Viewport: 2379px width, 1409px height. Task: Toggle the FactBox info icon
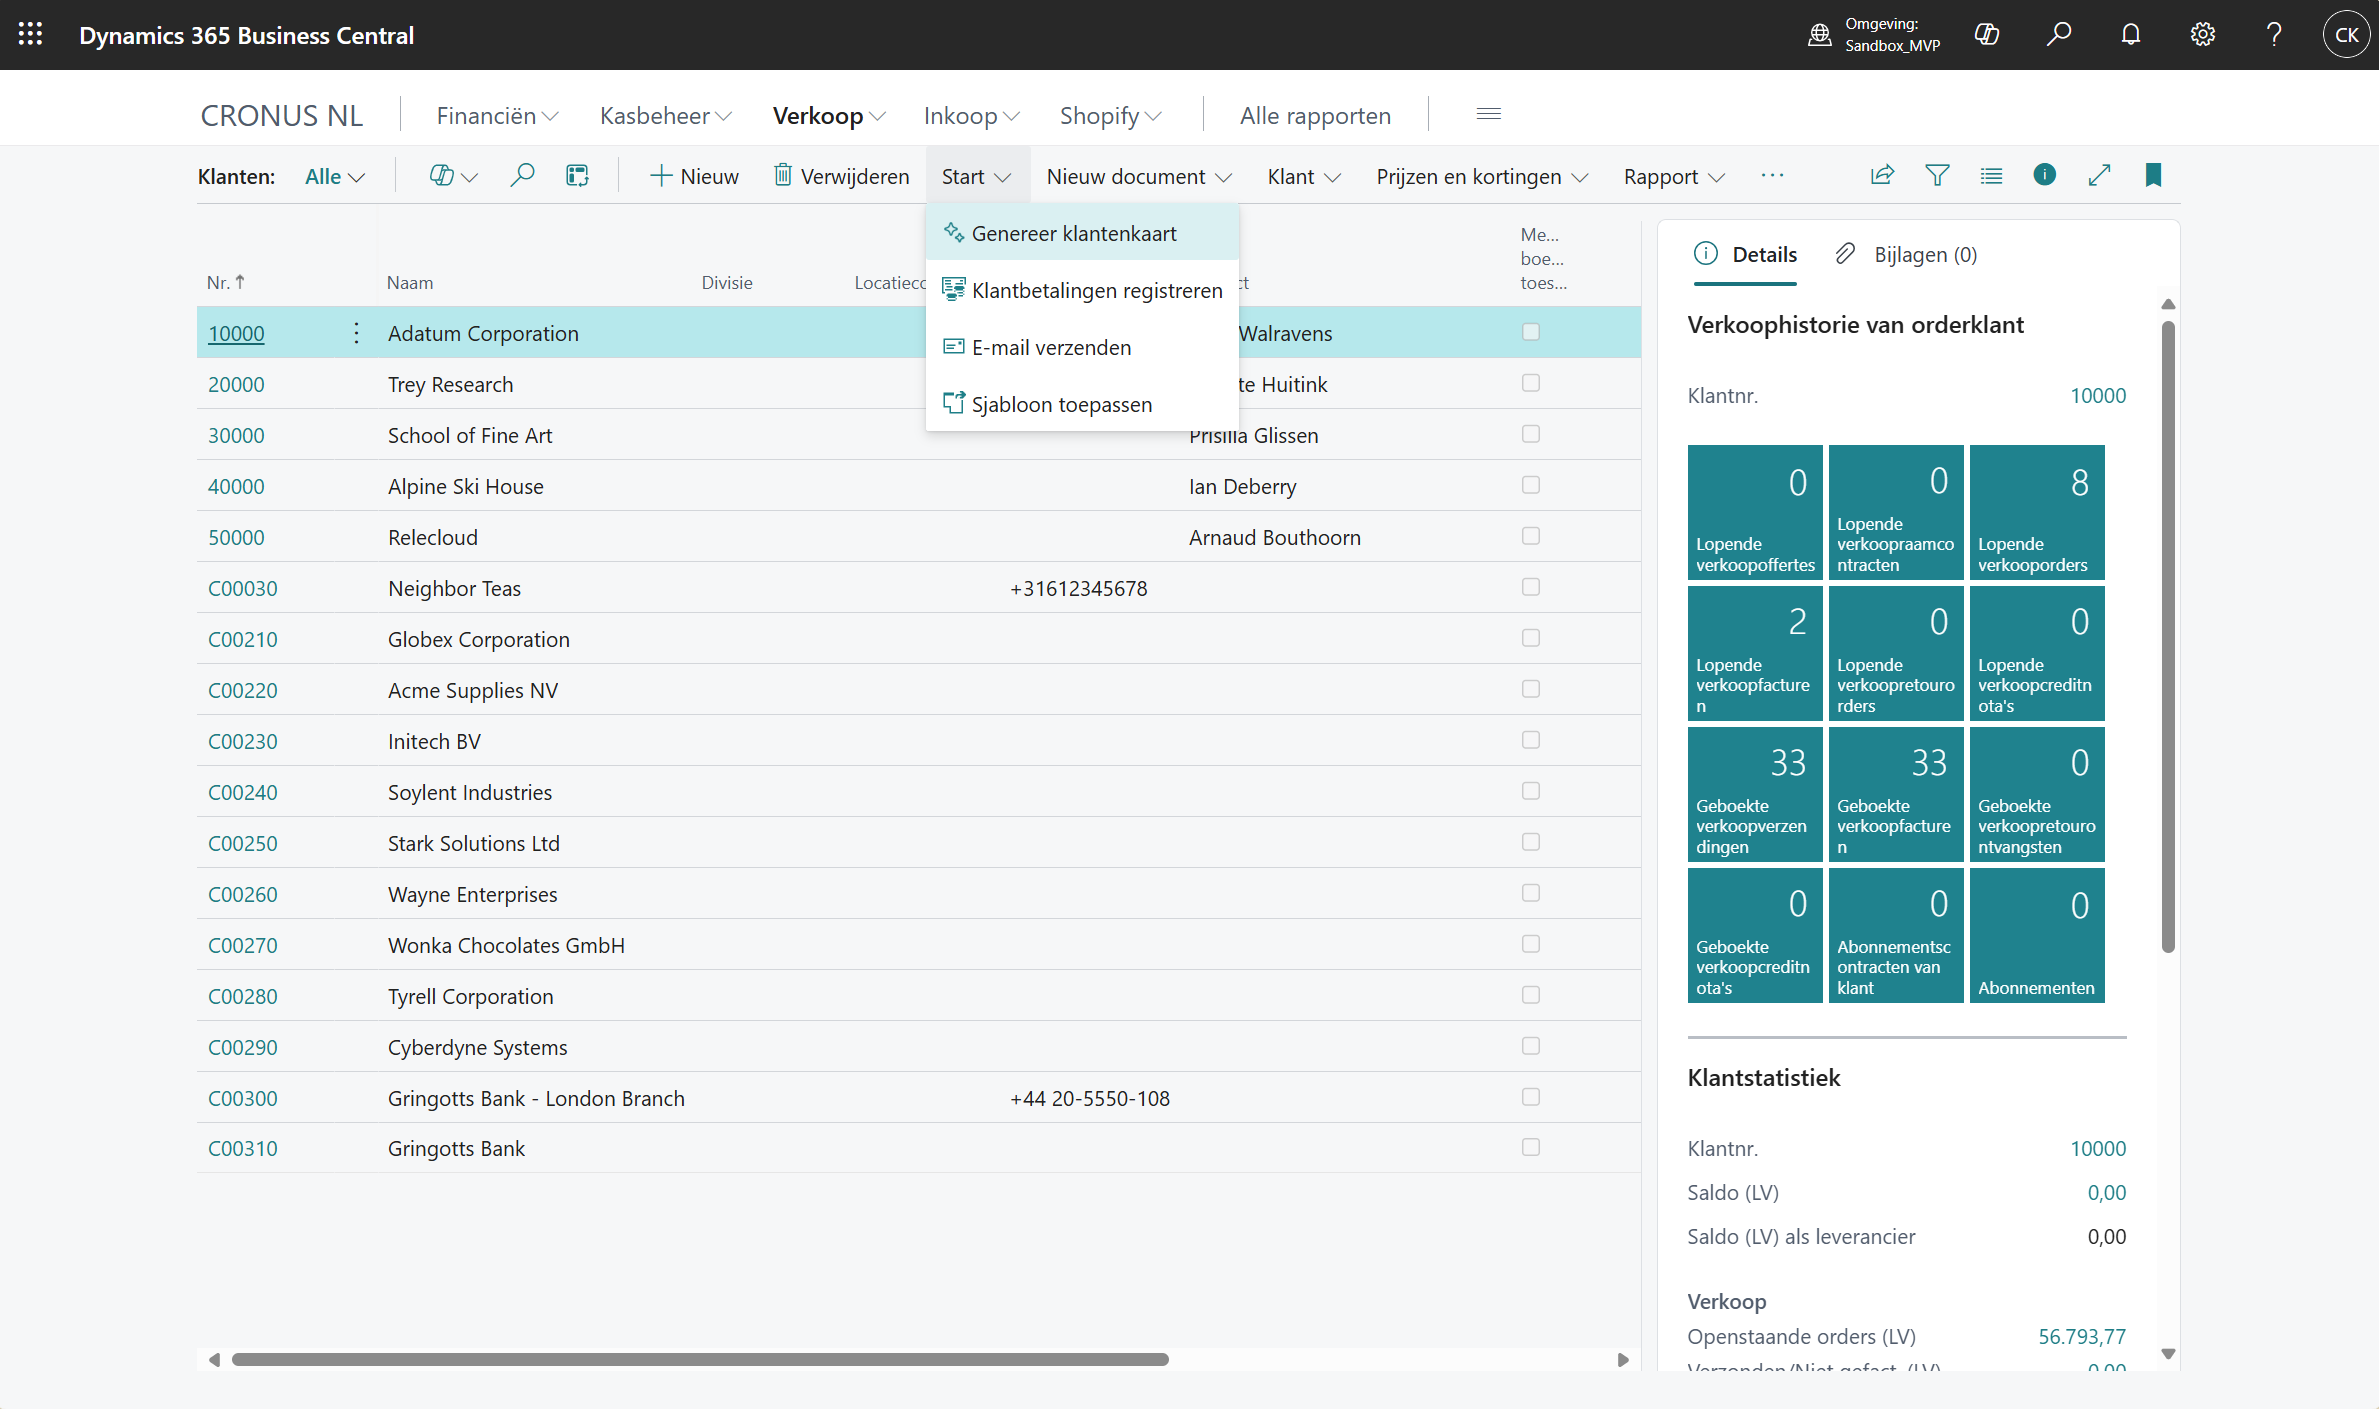2044,176
